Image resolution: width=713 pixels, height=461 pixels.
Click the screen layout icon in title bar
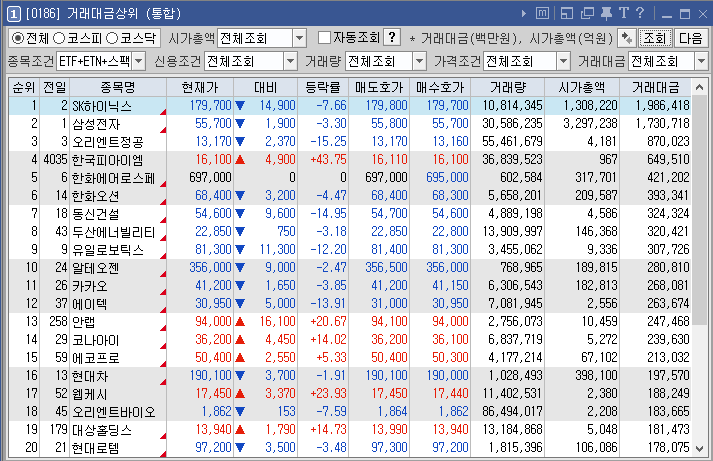[x=567, y=13]
